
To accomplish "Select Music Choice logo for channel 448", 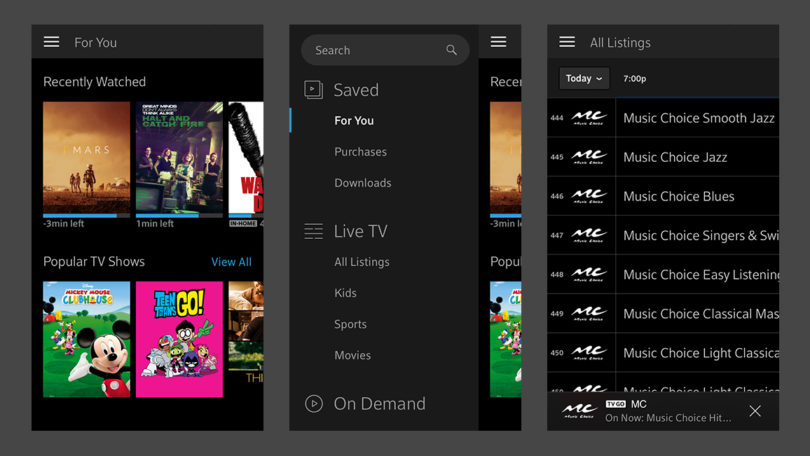I will point(589,275).
